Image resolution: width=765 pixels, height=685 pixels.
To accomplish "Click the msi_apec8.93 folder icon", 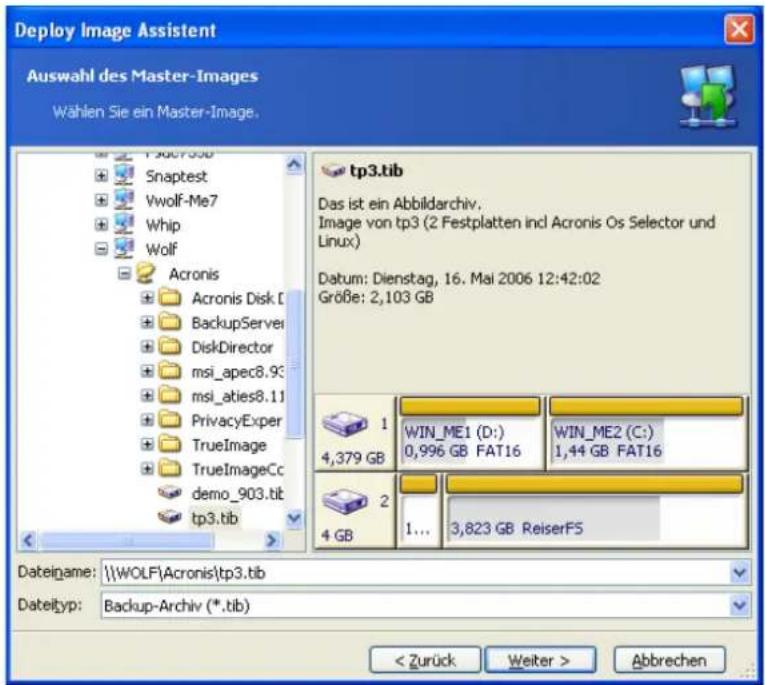I will pyautogui.click(x=170, y=371).
